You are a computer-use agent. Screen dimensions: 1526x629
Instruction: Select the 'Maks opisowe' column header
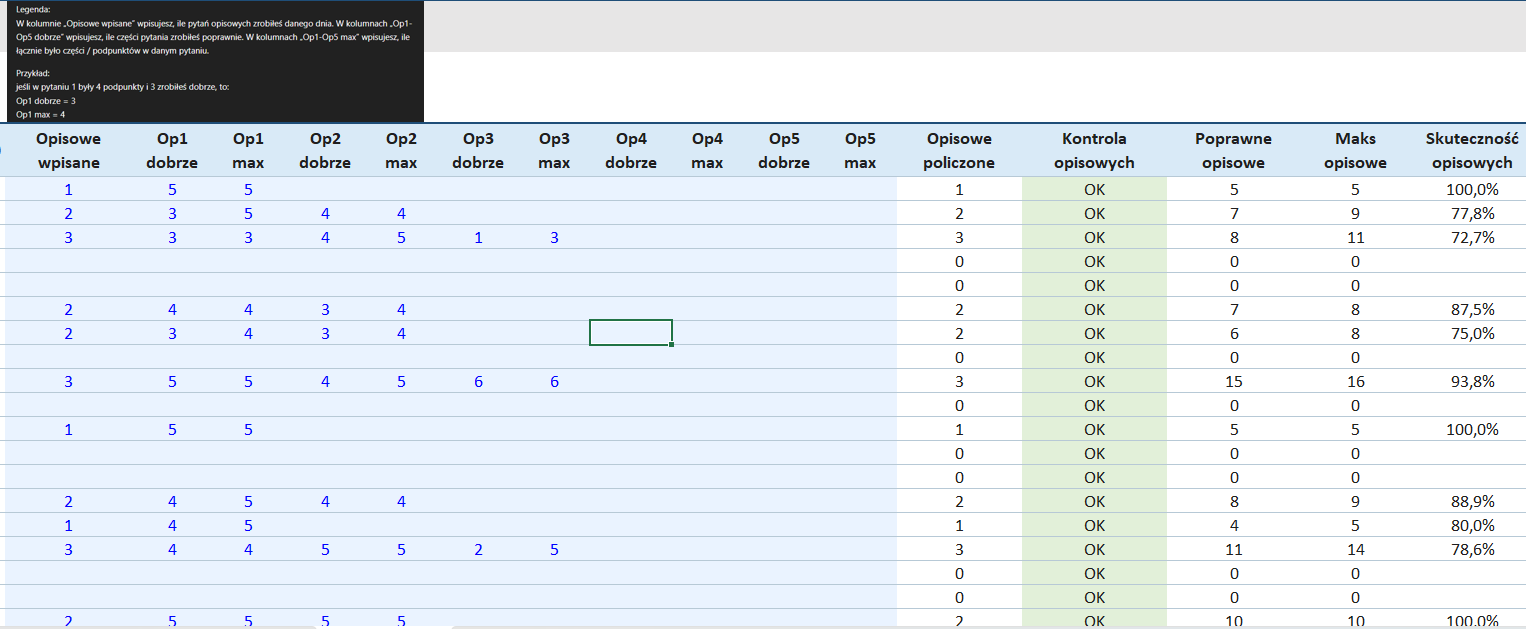pos(1355,150)
